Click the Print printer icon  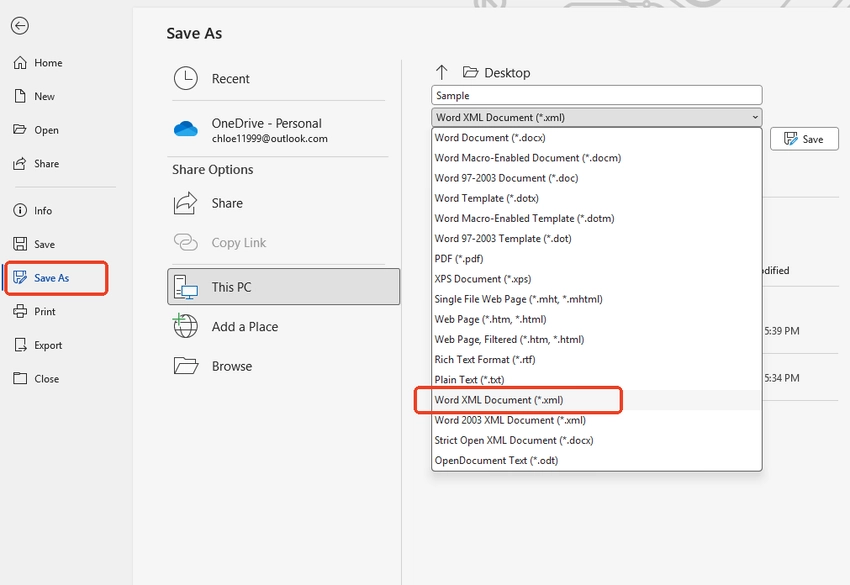coord(20,311)
